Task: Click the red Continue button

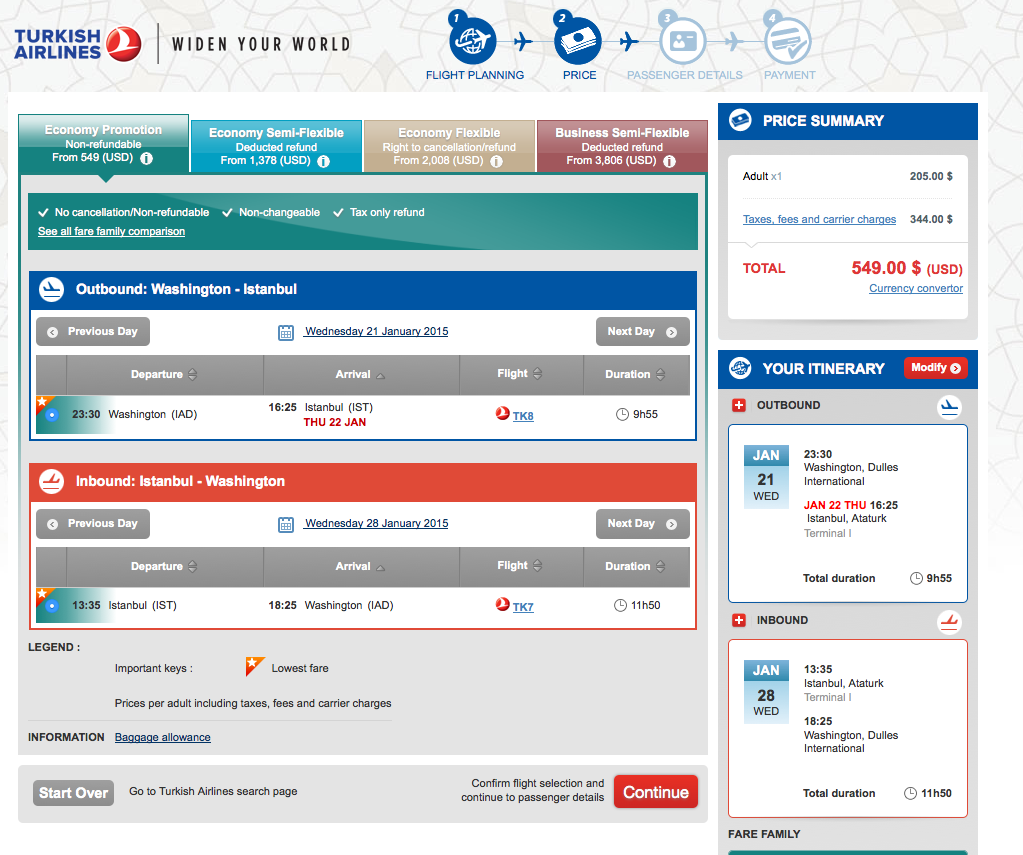Action: [x=656, y=792]
